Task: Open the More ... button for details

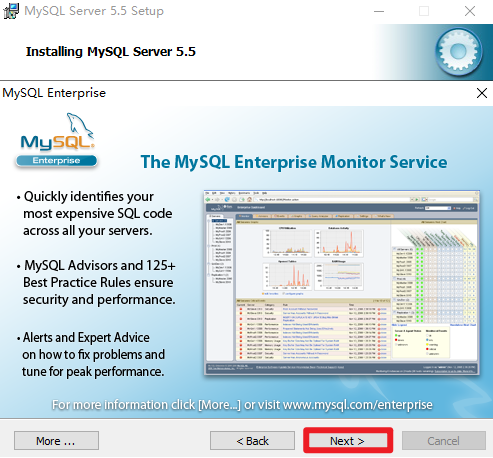Action: click(56, 441)
